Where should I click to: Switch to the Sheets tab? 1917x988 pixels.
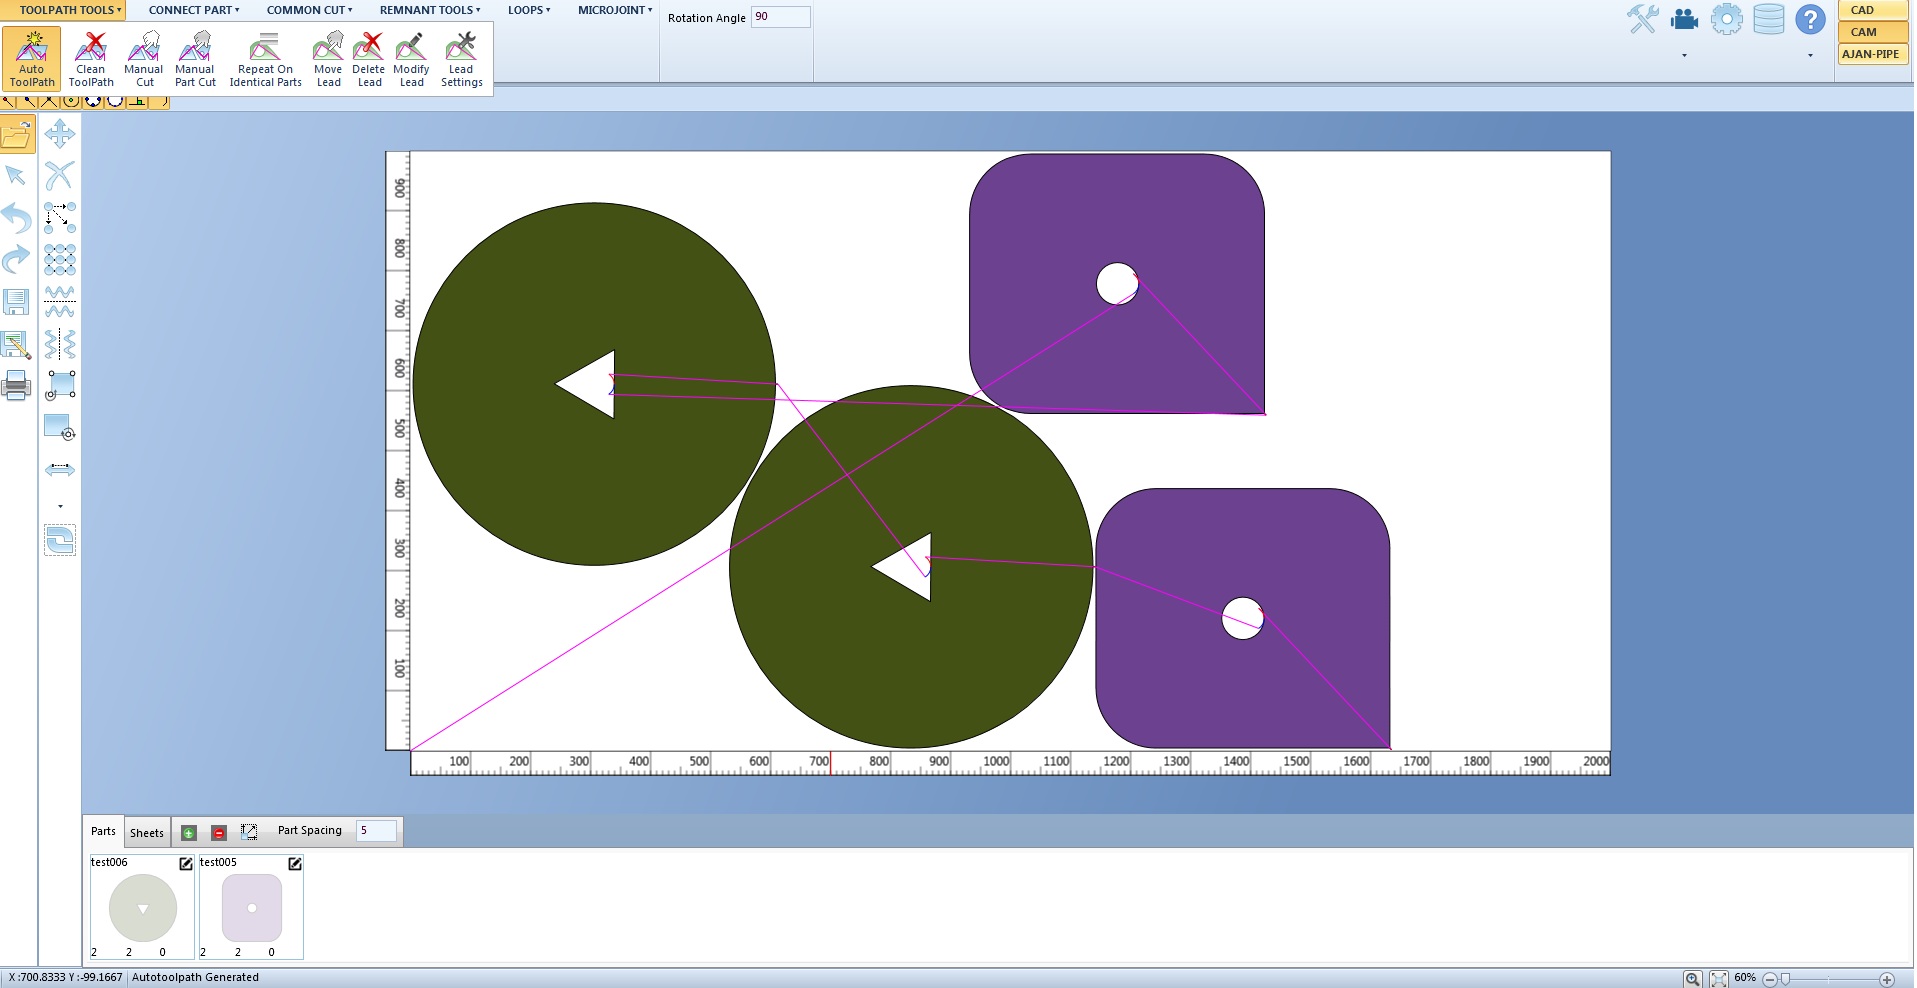(x=147, y=832)
